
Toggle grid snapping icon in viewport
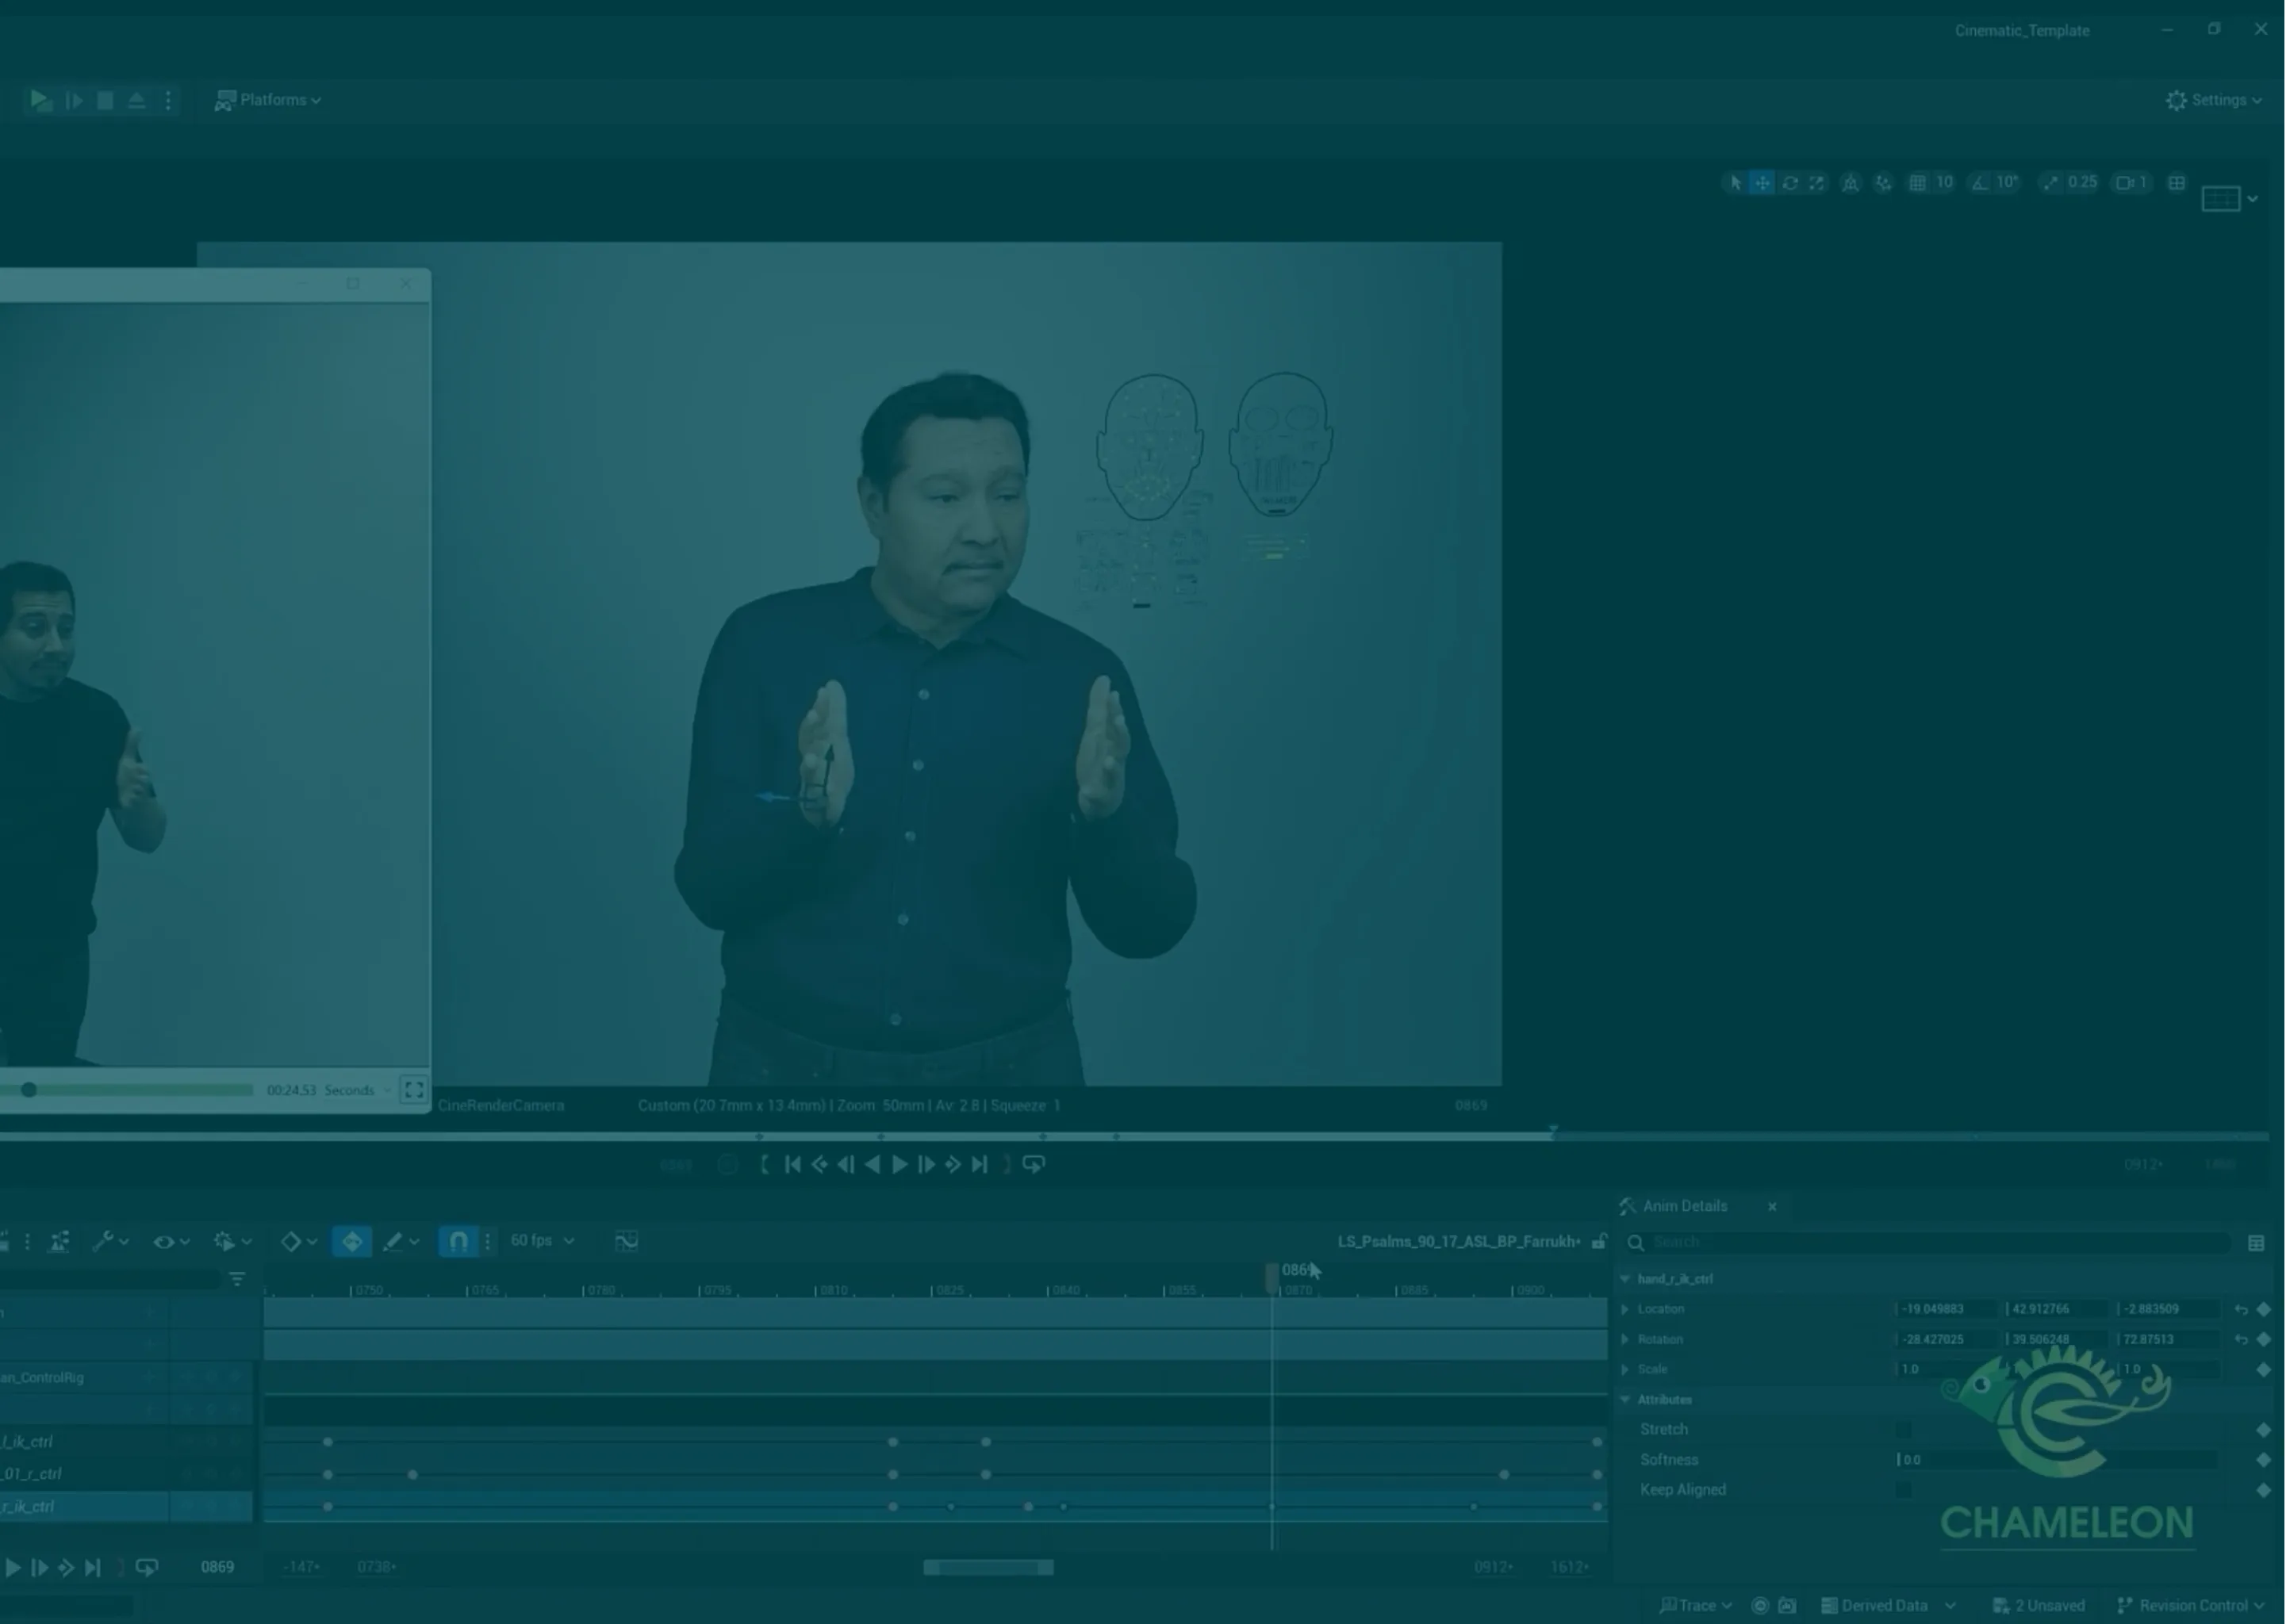[1917, 183]
